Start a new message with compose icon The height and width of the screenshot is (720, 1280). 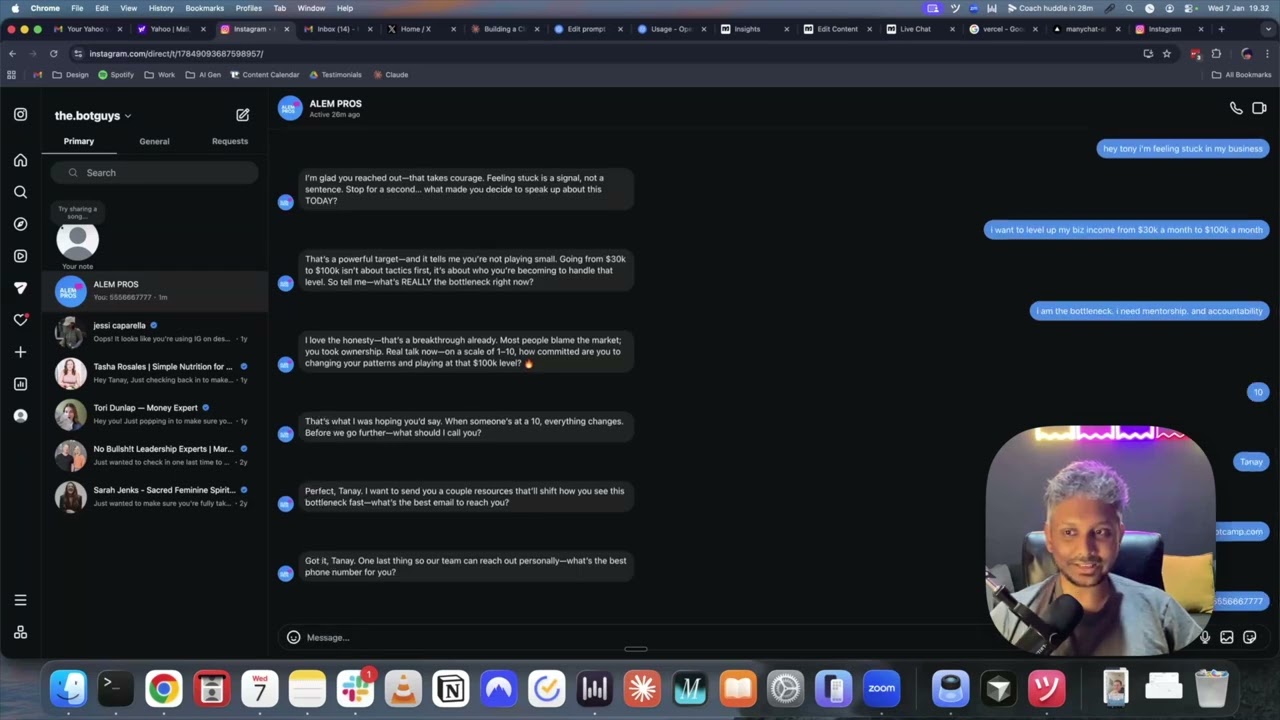pos(242,115)
